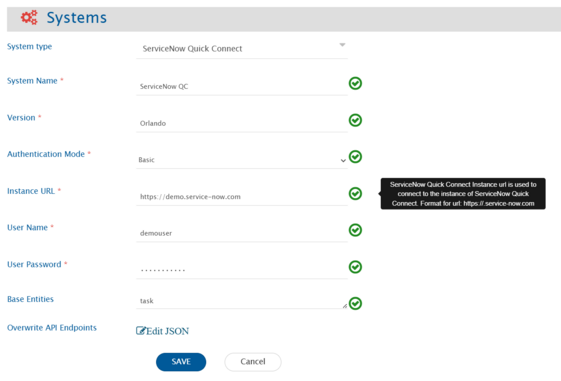The height and width of the screenshot is (381, 561).
Task: Focus the System Name input field
Action: [x=242, y=86]
